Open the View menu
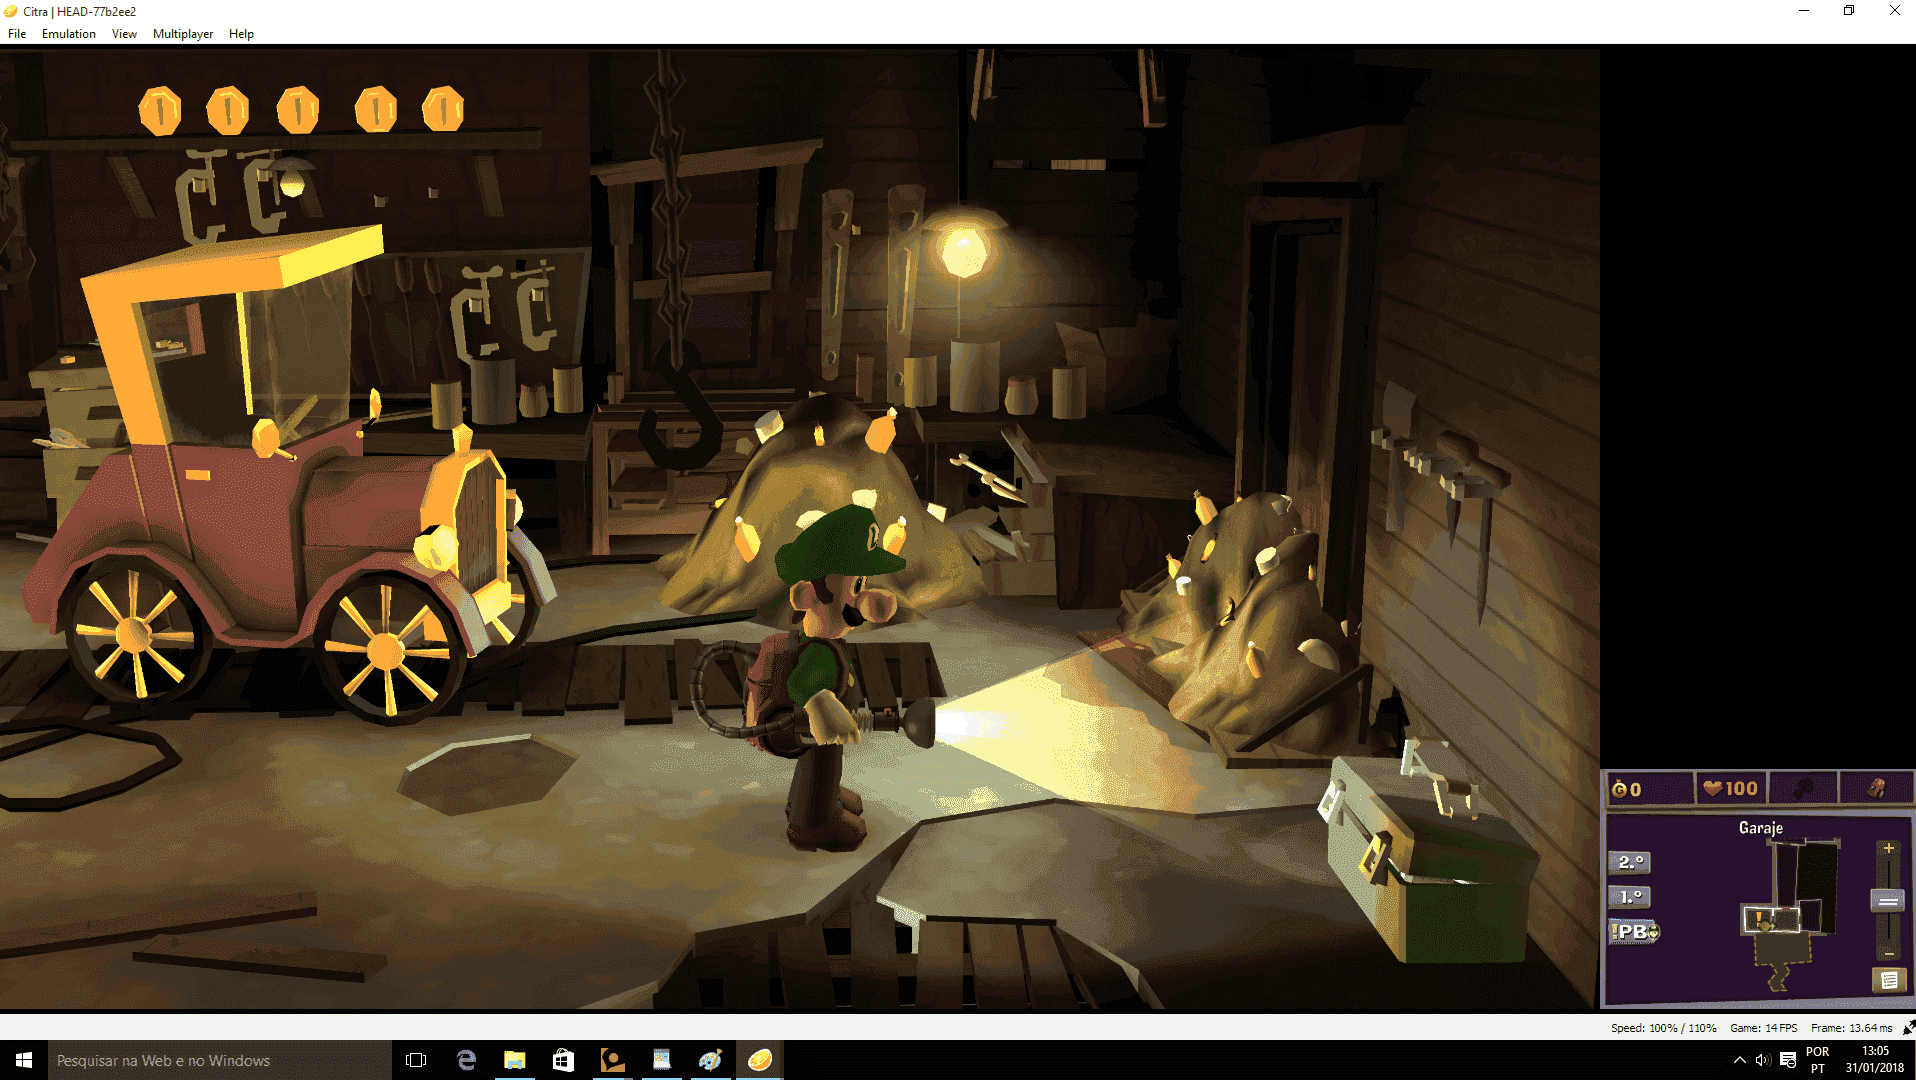1916x1084 pixels. pyautogui.click(x=124, y=34)
